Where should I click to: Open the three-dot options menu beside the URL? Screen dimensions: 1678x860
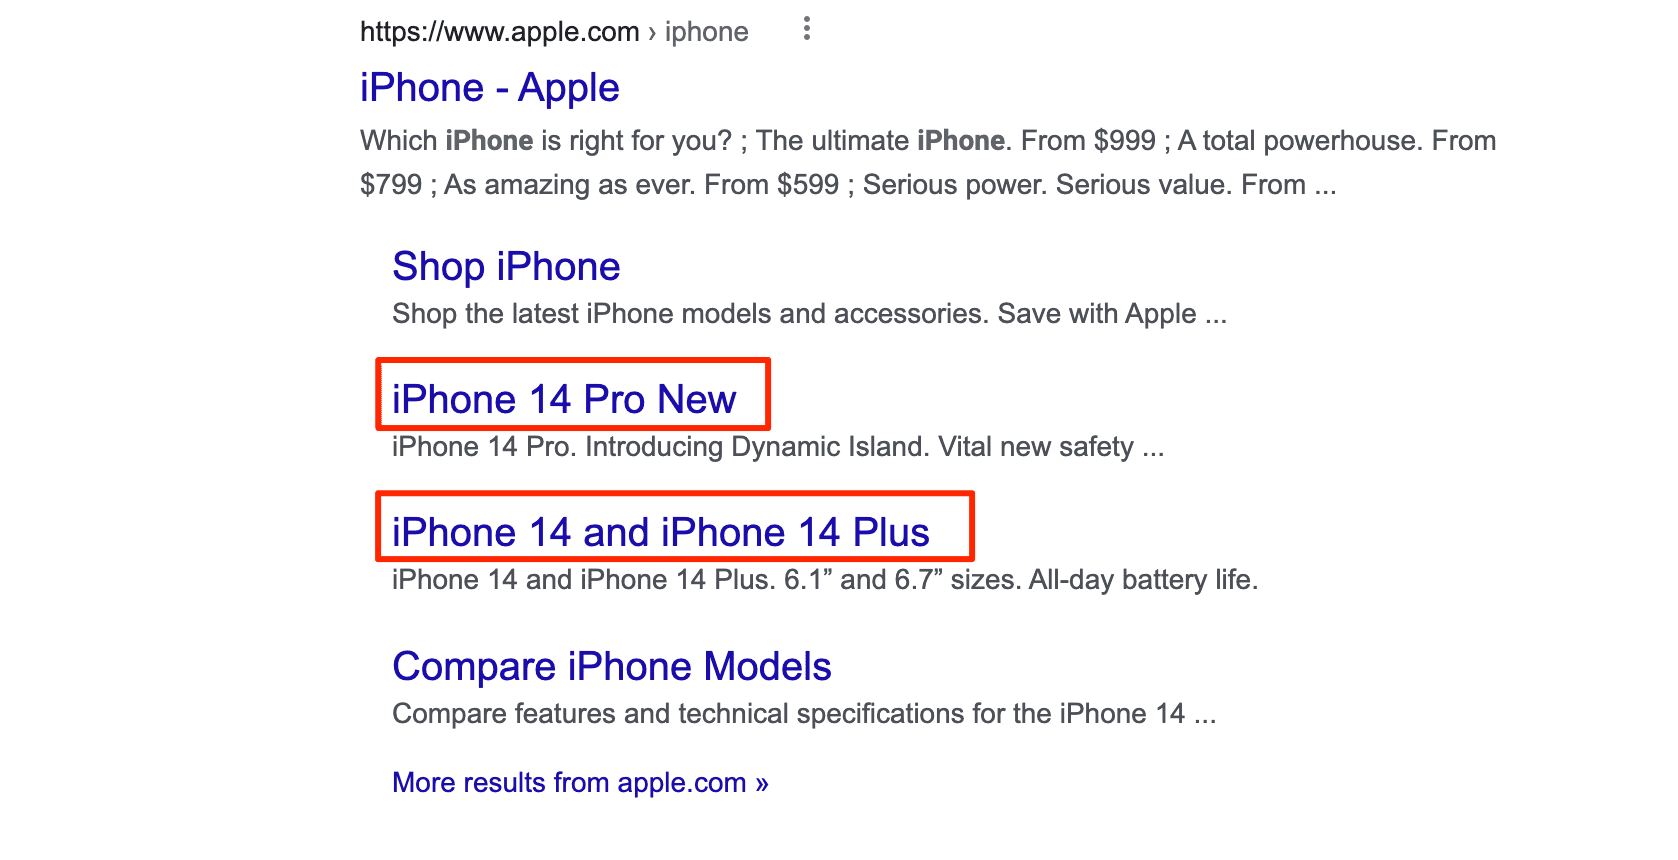(806, 30)
